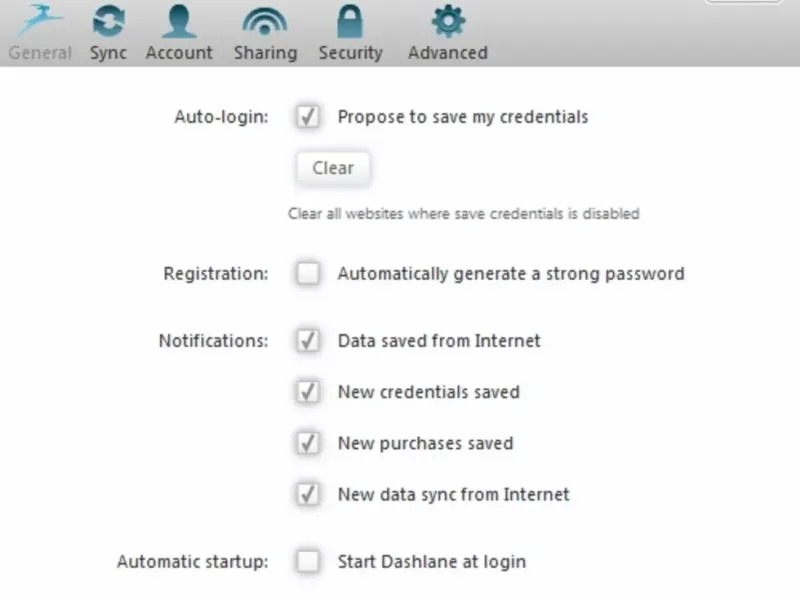Uncheck New data sync from Internet
This screenshot has width=800, height=600.
tap(308, 494)
